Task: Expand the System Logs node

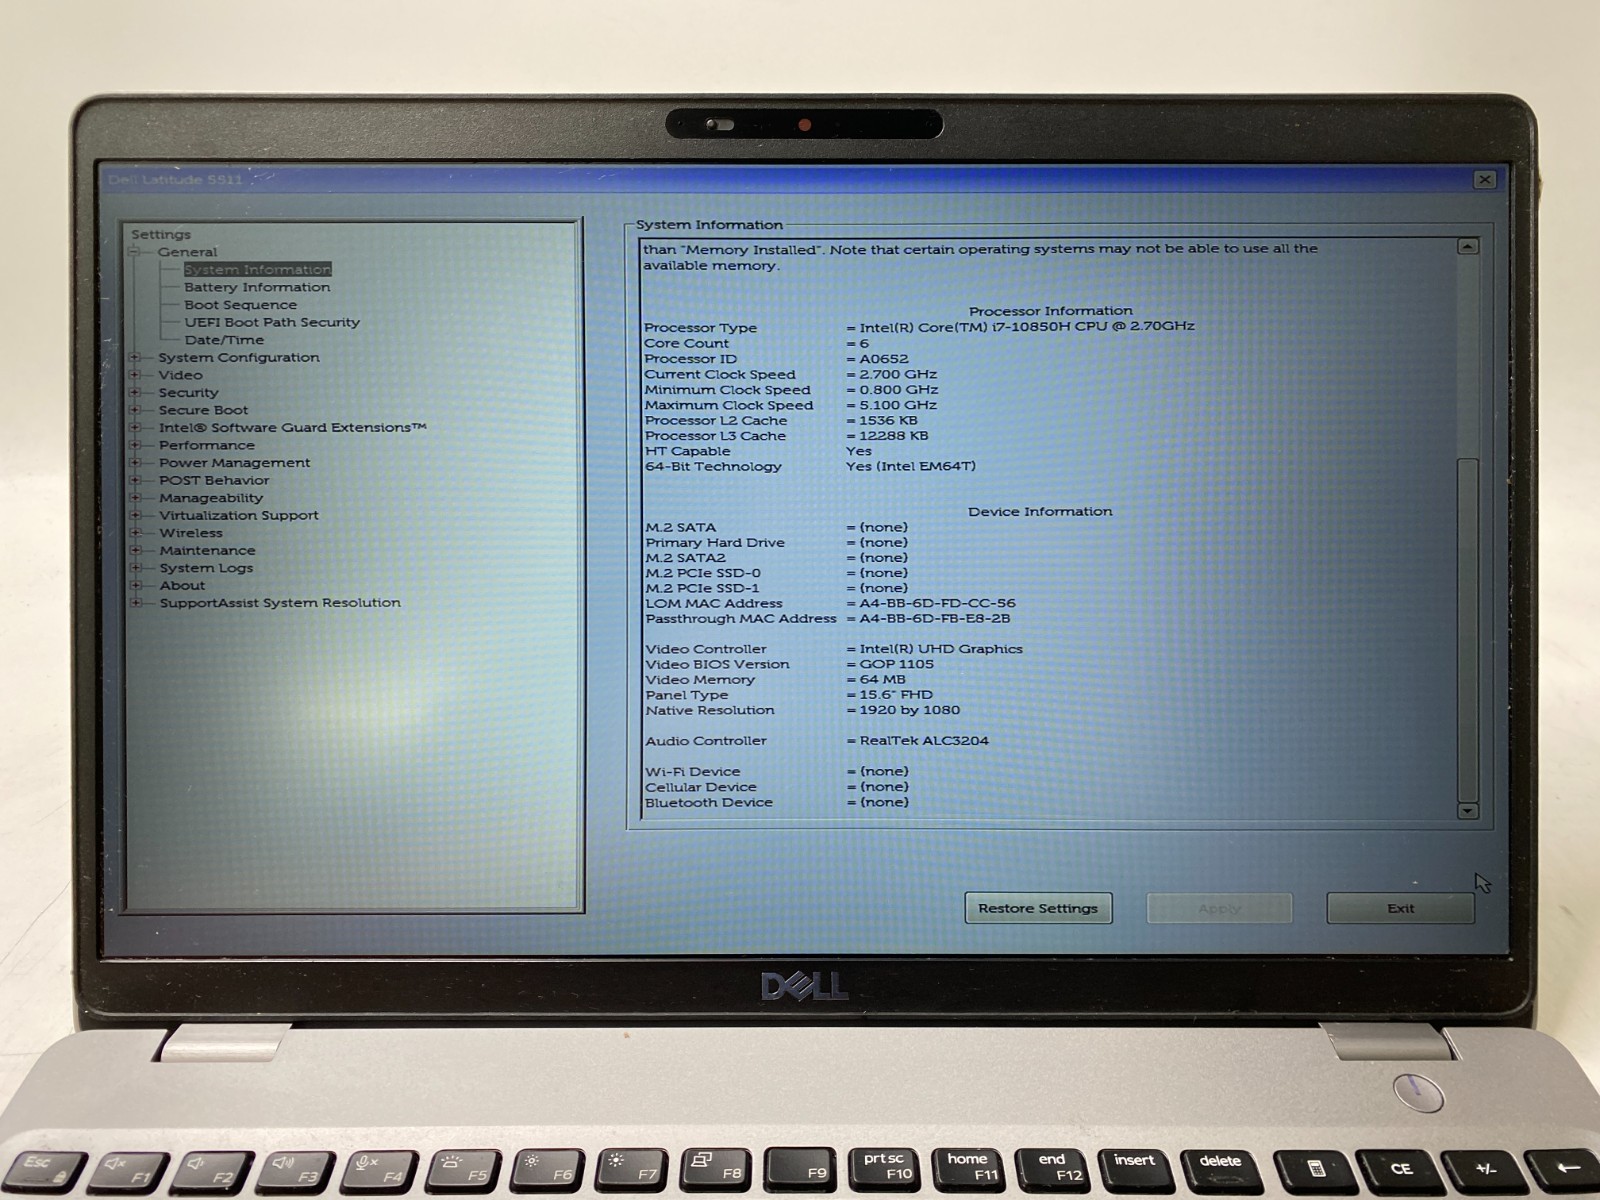Action: pos(134,567)
